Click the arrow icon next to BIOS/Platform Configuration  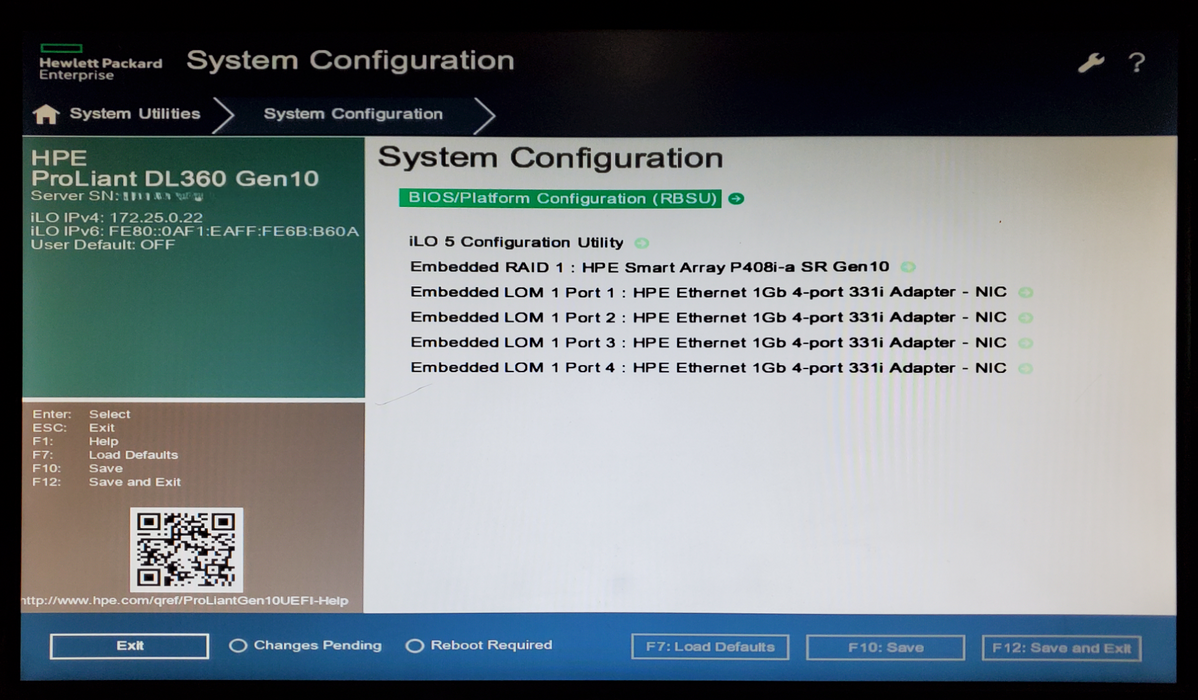pos(736,199)
